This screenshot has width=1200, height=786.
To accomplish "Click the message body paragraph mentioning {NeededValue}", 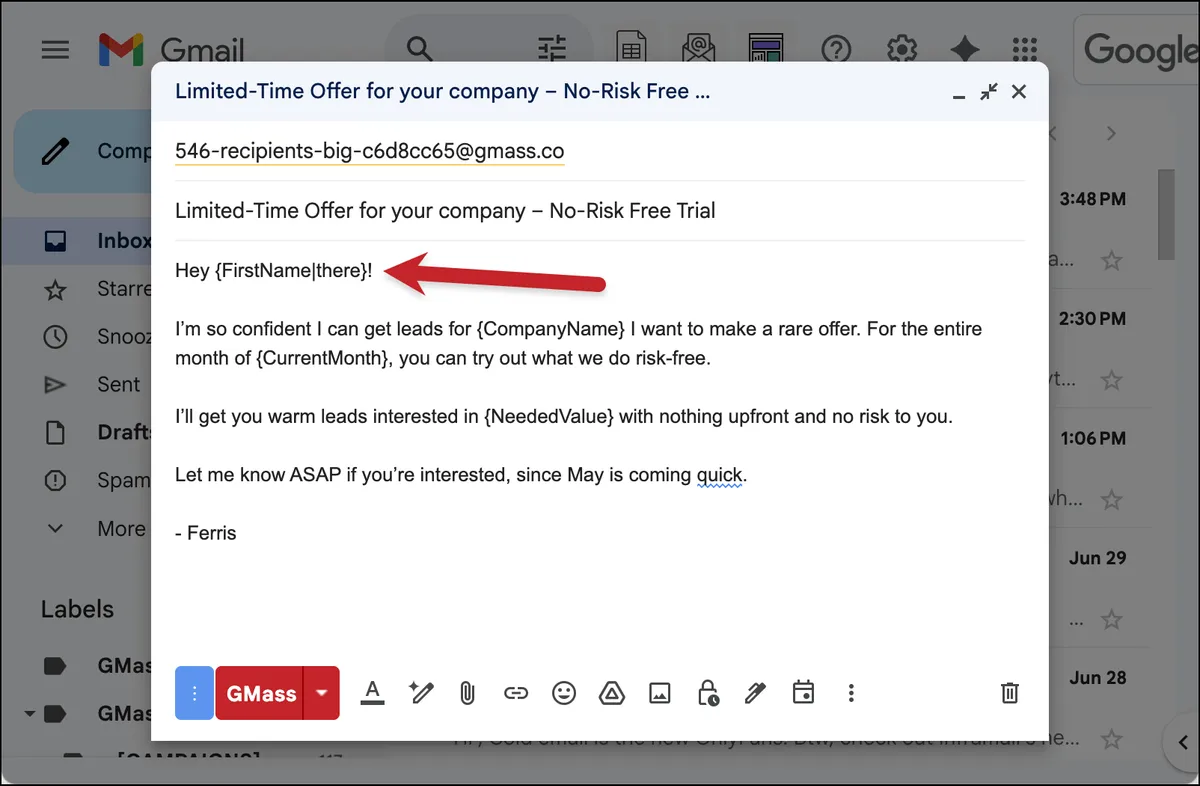I will [564, 416].
